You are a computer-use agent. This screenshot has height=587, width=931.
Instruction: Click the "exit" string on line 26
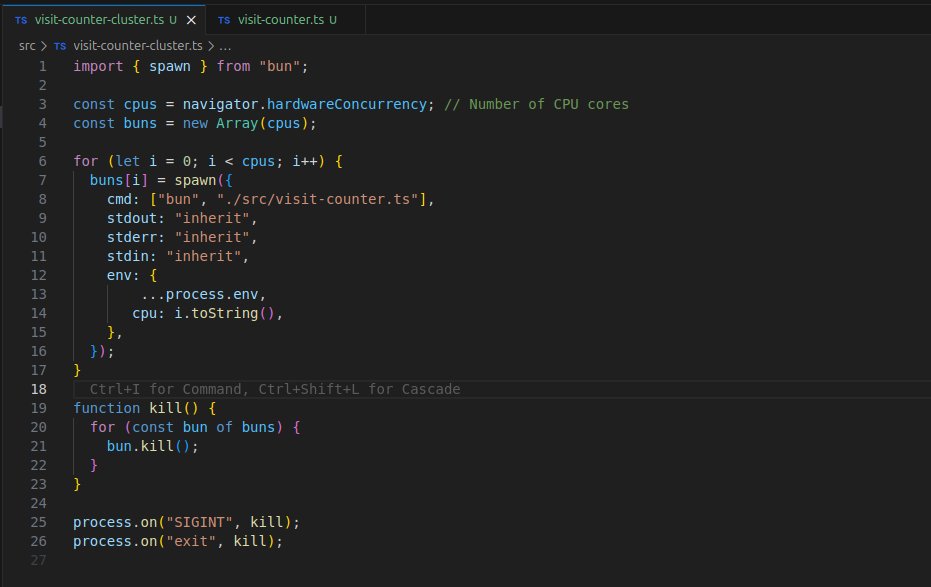point(191,541)
